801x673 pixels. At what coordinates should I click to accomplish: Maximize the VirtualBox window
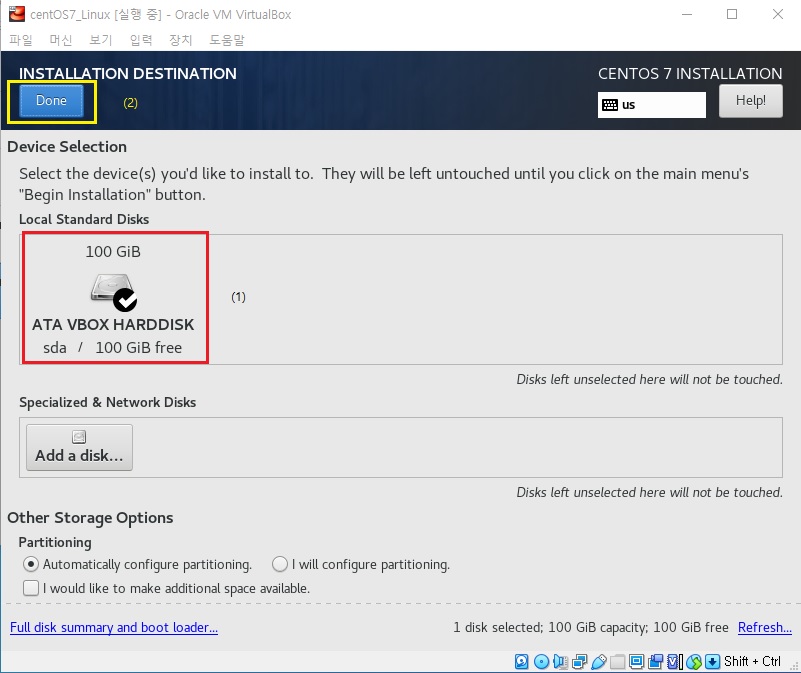(732, 14)
